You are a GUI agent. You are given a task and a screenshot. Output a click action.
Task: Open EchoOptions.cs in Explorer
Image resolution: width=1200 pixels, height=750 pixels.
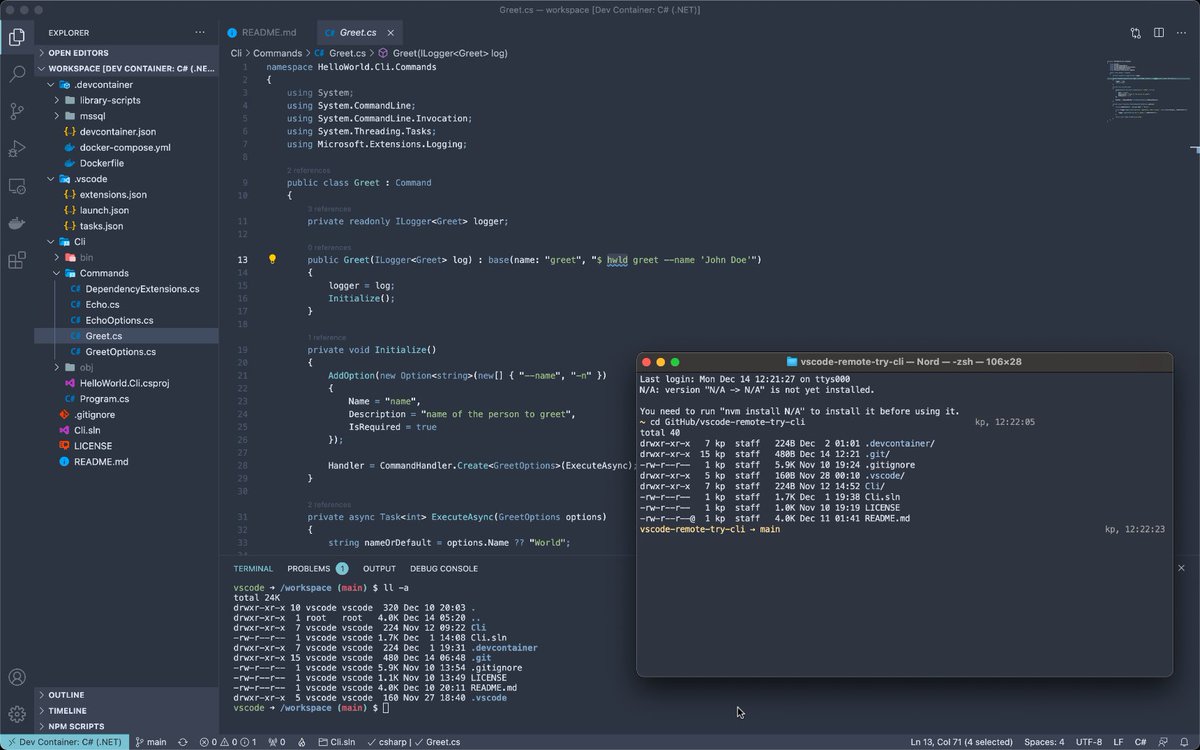(x=126, y=320)
